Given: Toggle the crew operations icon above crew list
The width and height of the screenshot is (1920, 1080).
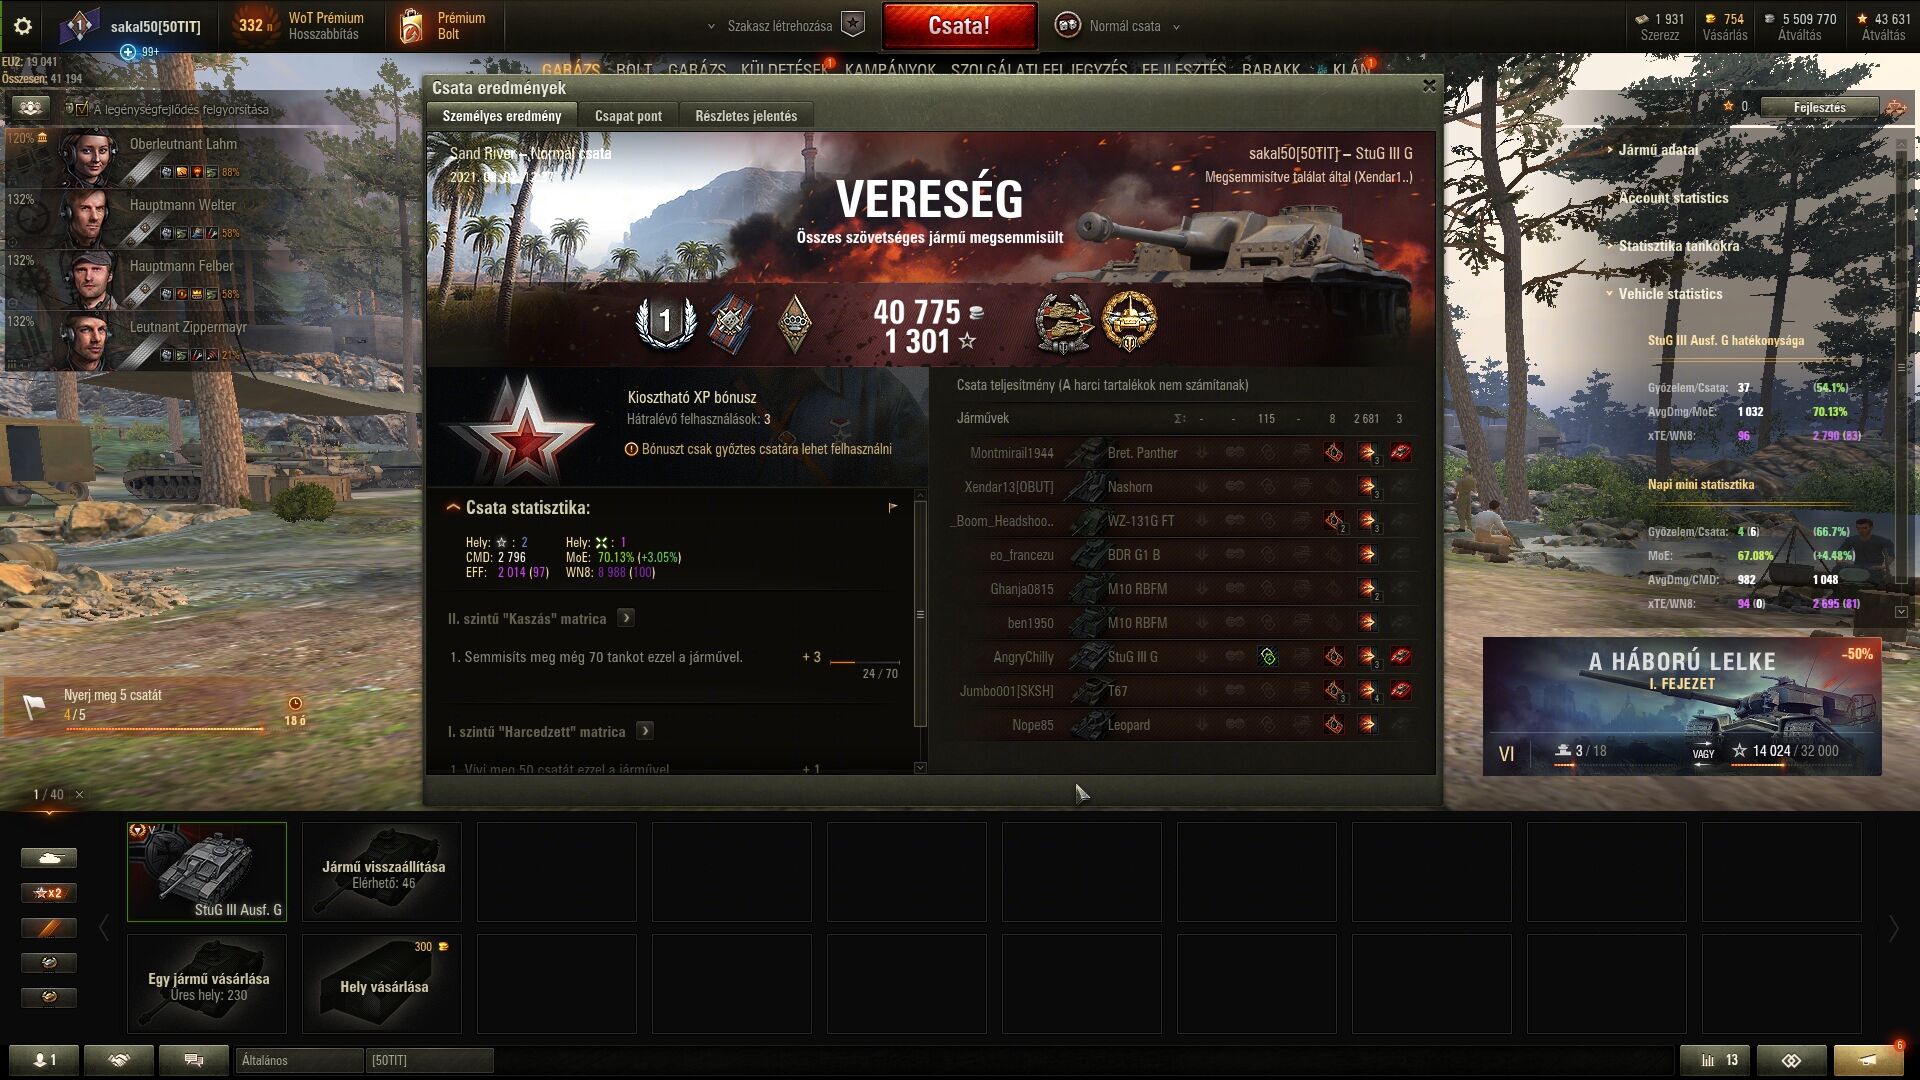Looking at the screenshot, I should coord(30,108).
